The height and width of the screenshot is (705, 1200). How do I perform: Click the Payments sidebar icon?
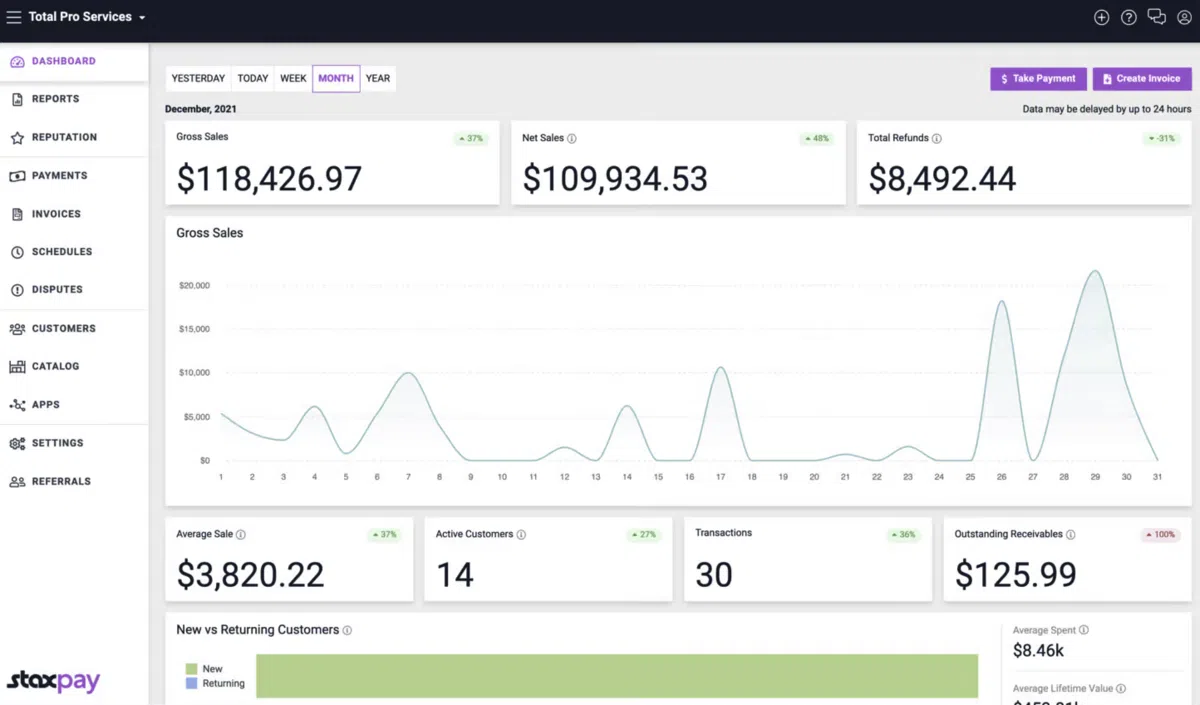[18, 175]
